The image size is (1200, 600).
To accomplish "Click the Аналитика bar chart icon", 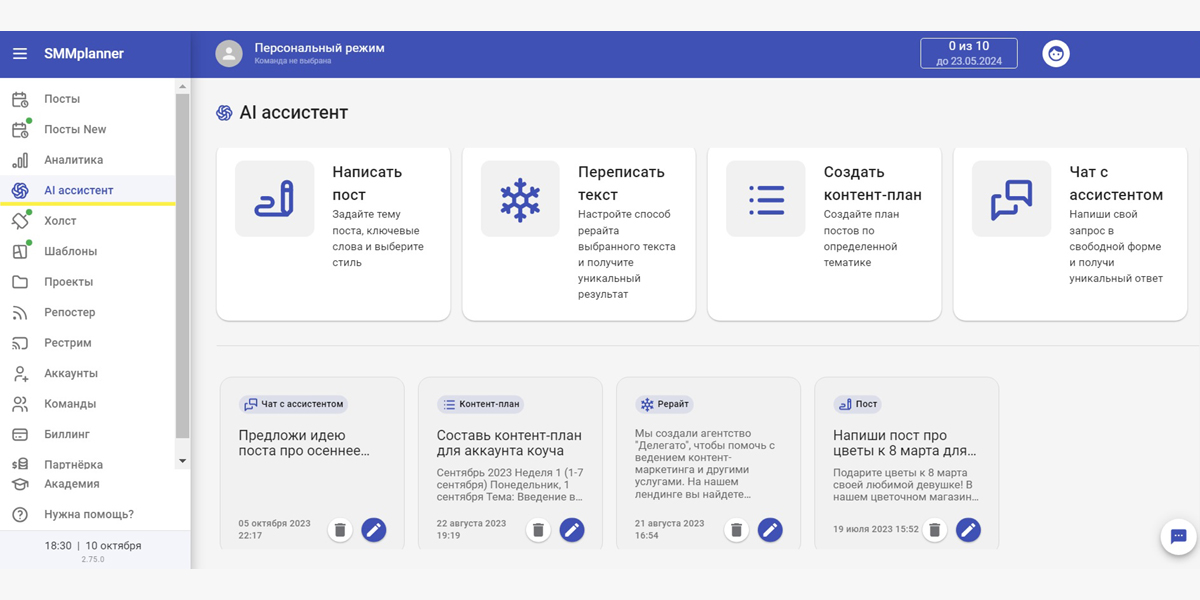I will [20, 160].
